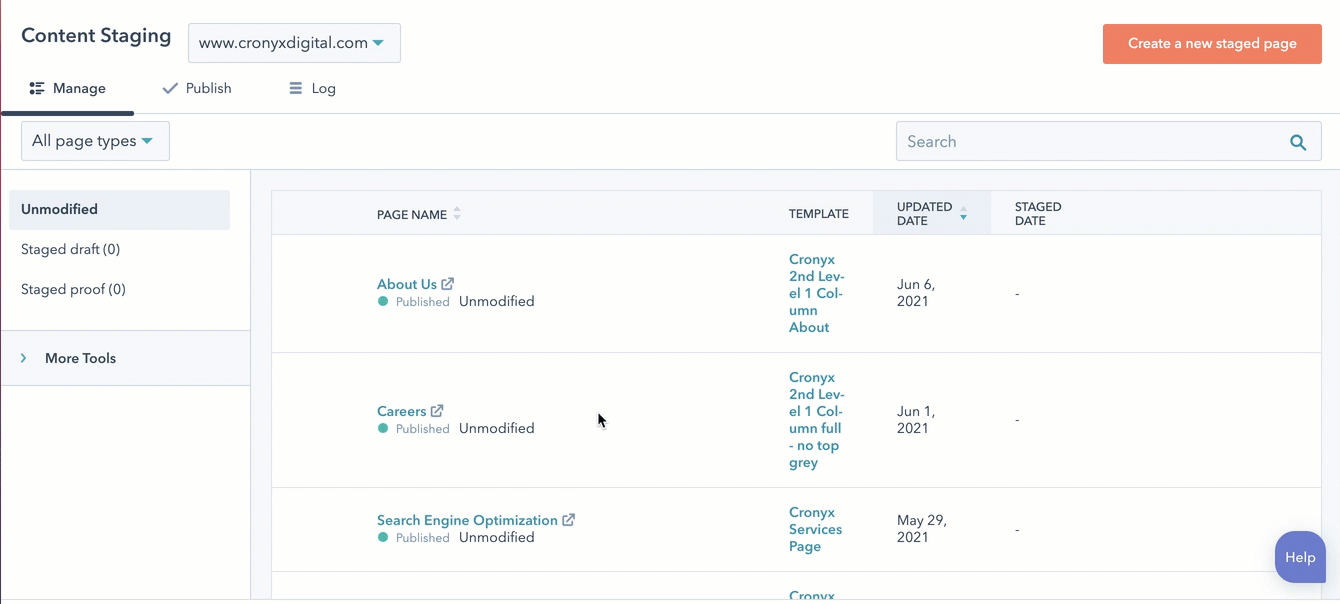Open the Help chat button
Image resolution: width=1340 pixels, height=604 pixels.
1300,557
